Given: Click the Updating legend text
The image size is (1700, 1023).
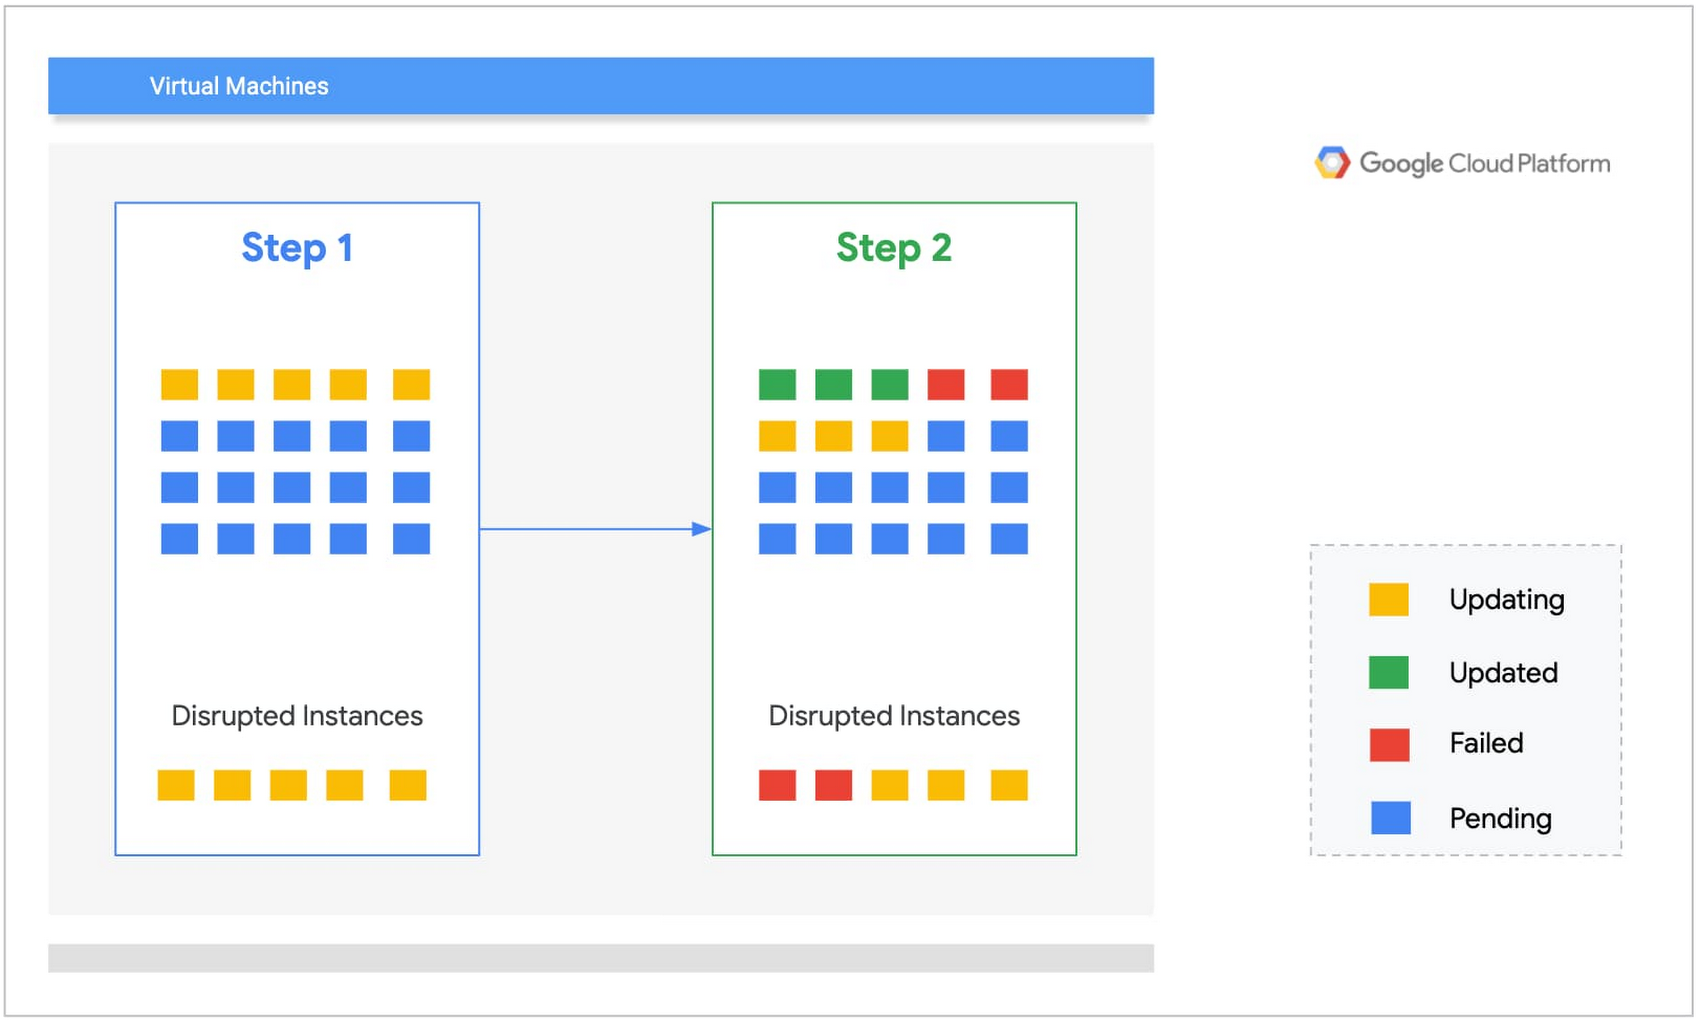Looking at the screenshot, I should tap(1506, 600).
